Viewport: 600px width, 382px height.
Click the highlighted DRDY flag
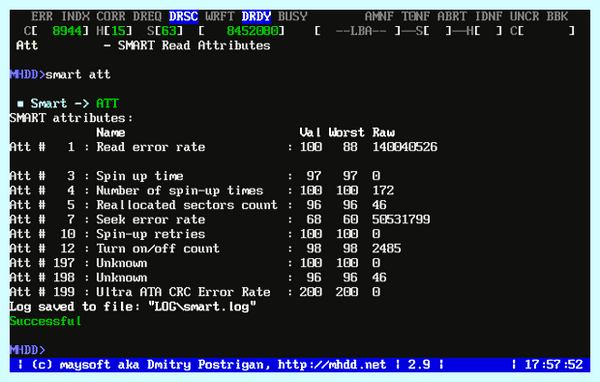pos(256,16)
